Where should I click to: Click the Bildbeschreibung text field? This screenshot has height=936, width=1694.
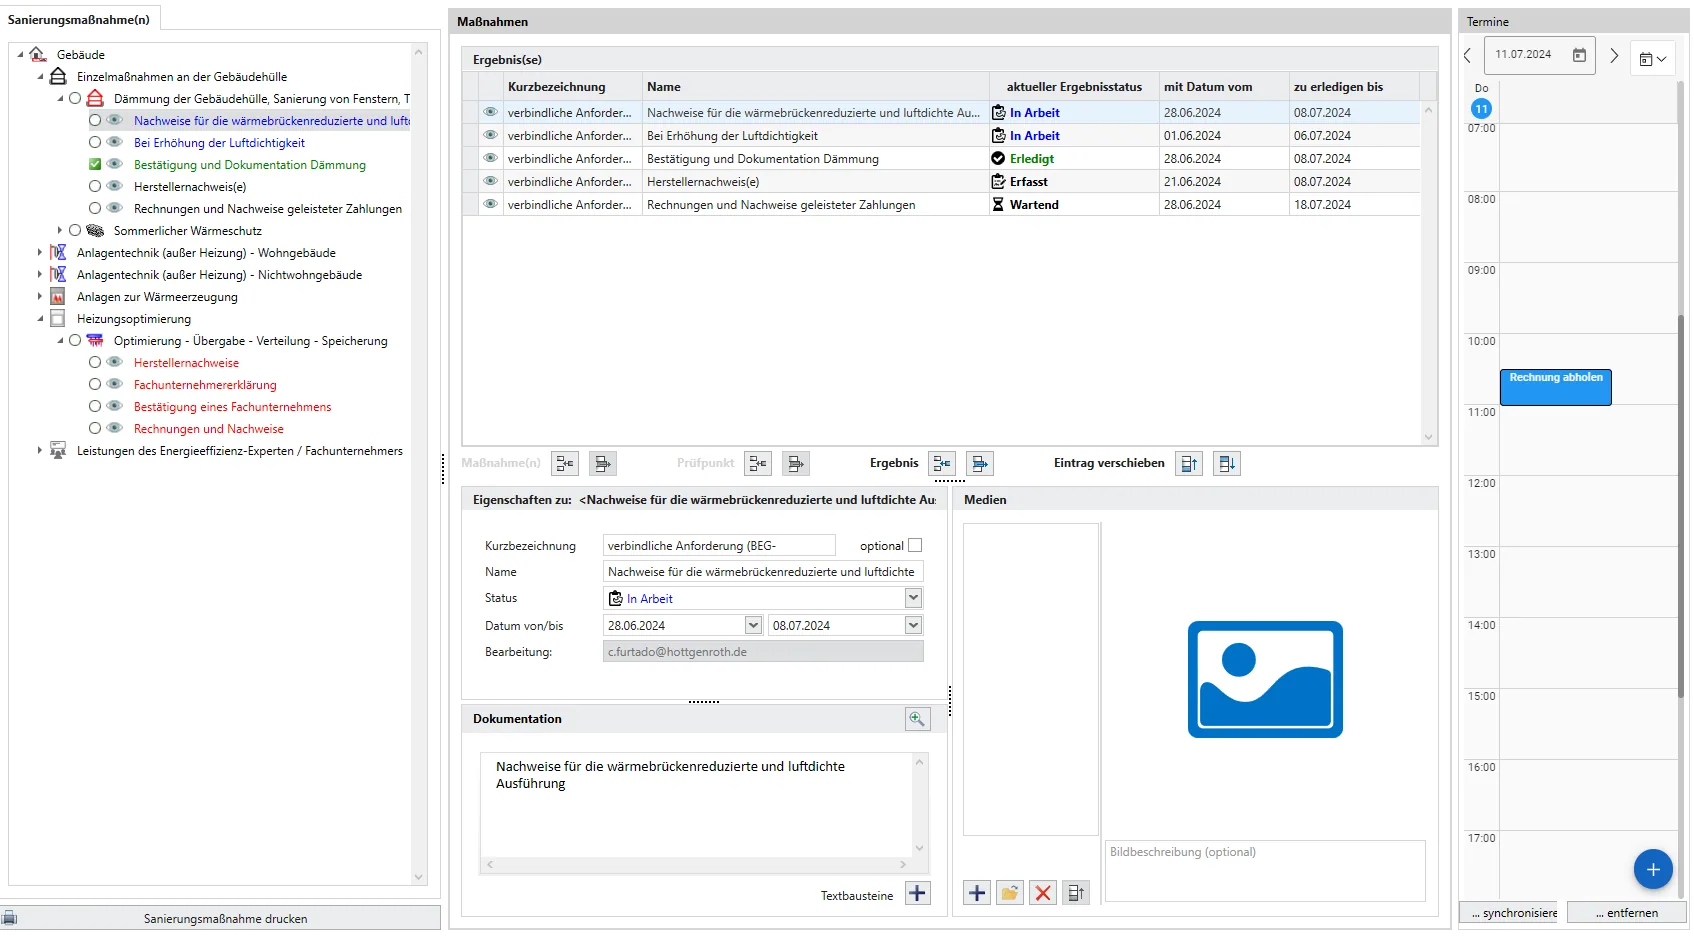pyautogui.click(x=1264, y=870)
